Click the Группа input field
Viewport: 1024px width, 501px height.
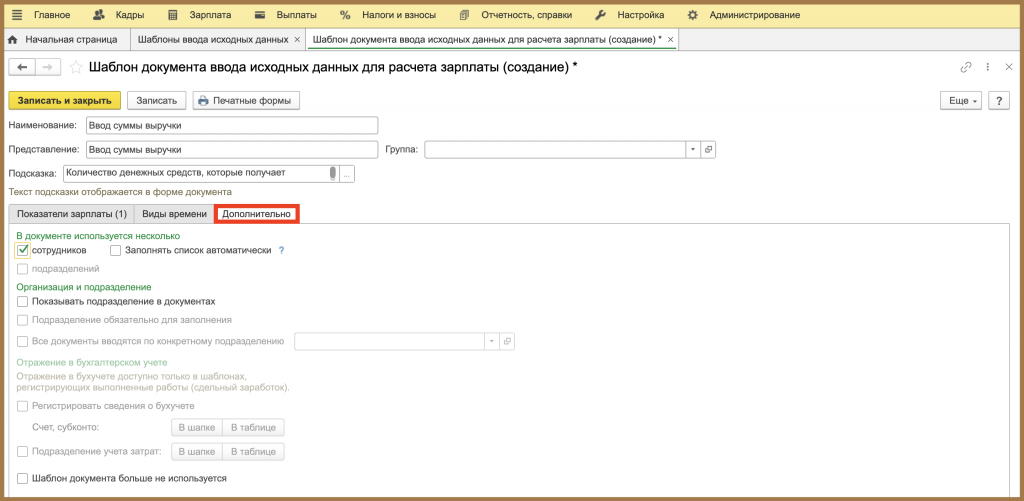[x=555, y=150]
